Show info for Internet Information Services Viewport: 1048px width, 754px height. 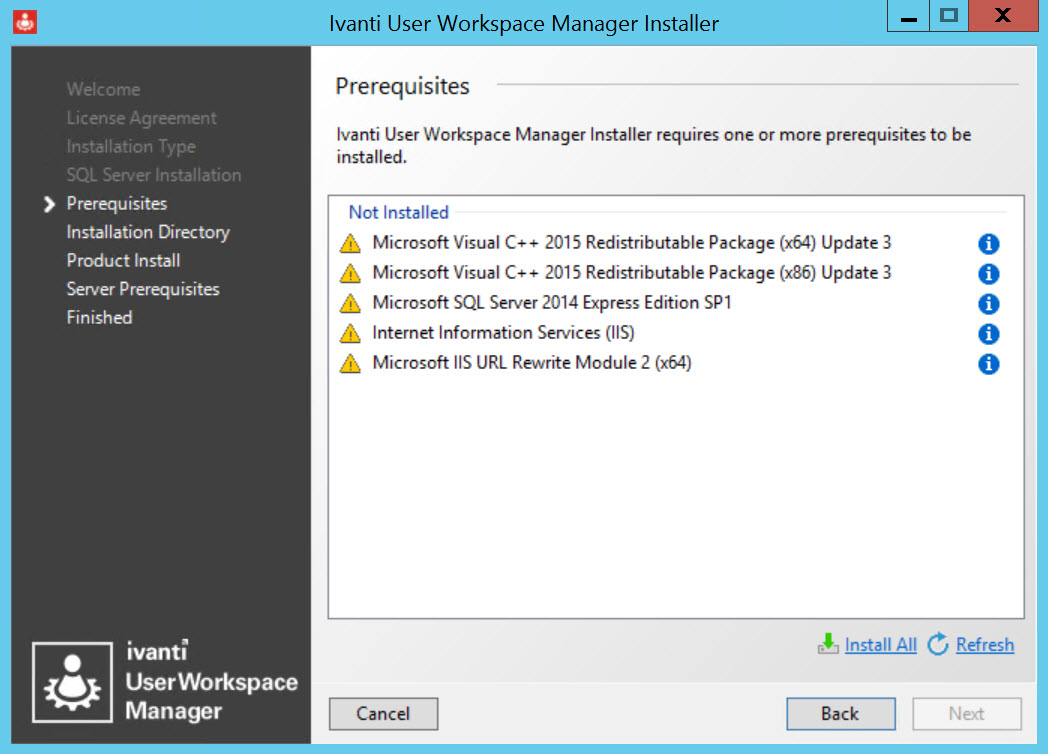(x=988, y=334)
